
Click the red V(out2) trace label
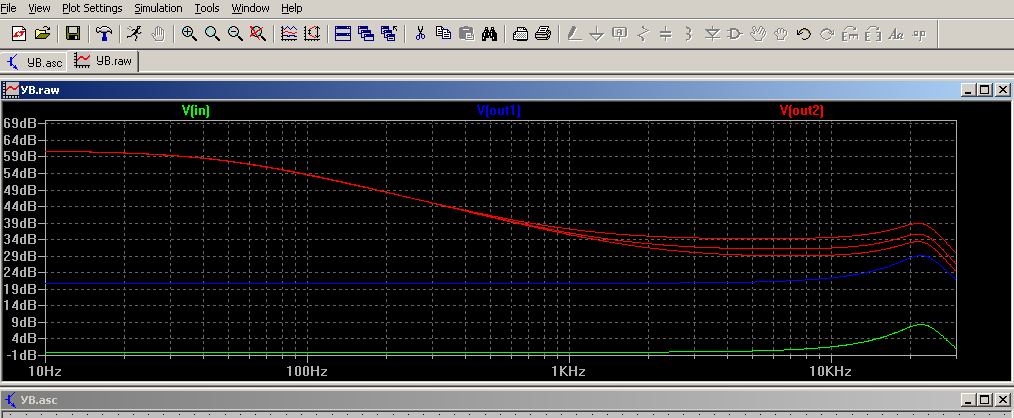tap(801, 111)
